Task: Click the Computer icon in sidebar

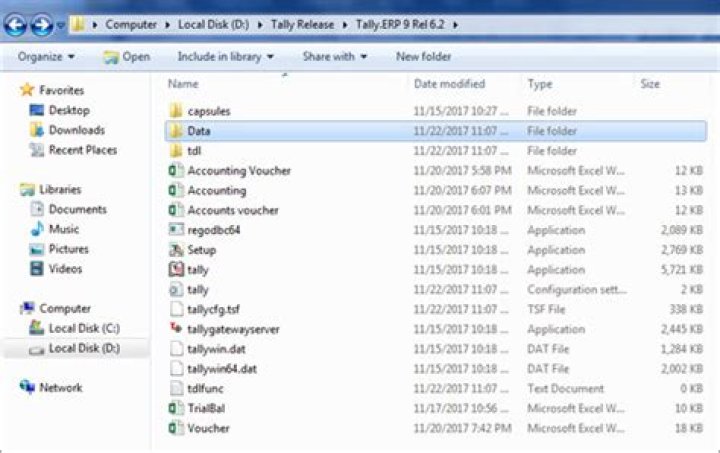Action: pyautogui.click(x=28, y=308)
